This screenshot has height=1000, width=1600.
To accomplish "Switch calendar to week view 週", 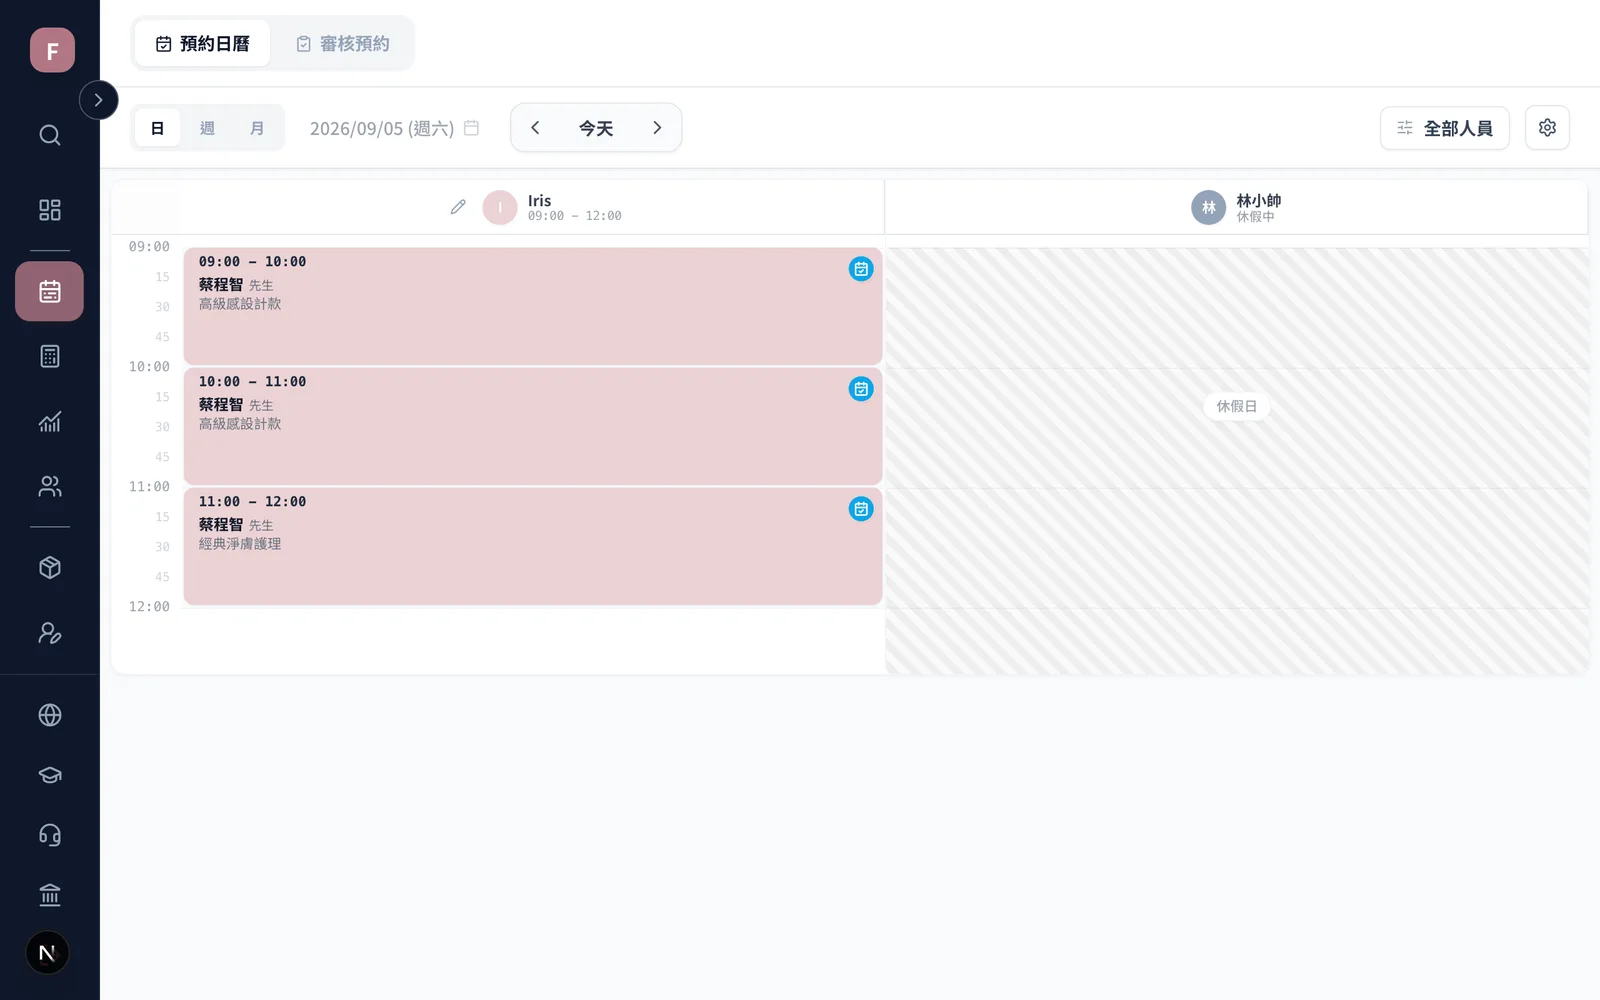I will pos(207,128).
